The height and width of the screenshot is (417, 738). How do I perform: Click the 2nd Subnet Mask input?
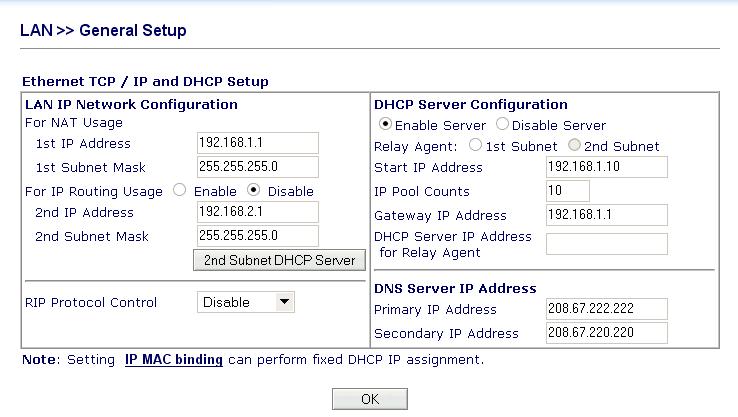coord(257,236)
